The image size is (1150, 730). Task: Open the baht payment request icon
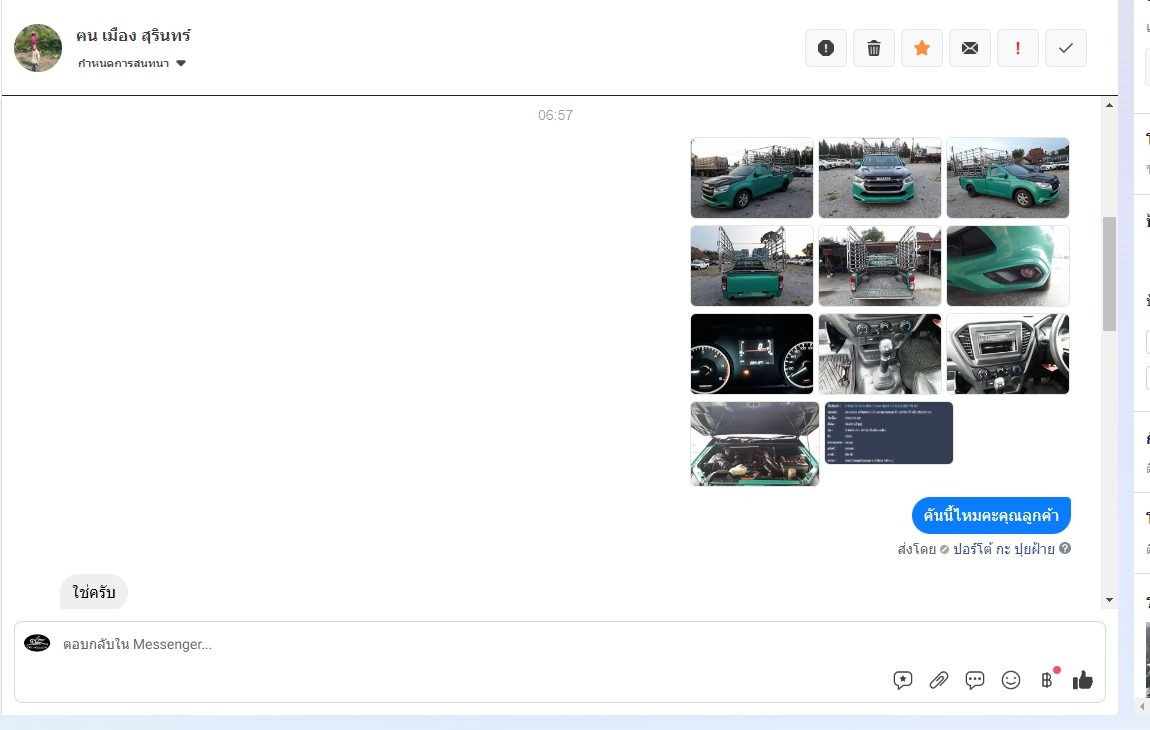click(x=1047, y=680)
